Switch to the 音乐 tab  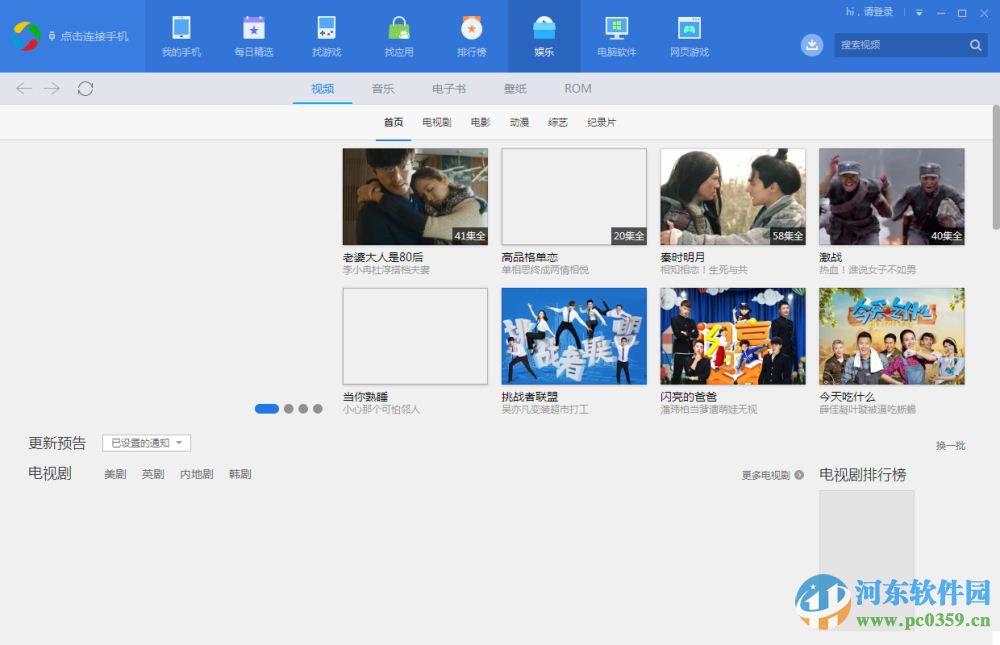click(382, 88)
